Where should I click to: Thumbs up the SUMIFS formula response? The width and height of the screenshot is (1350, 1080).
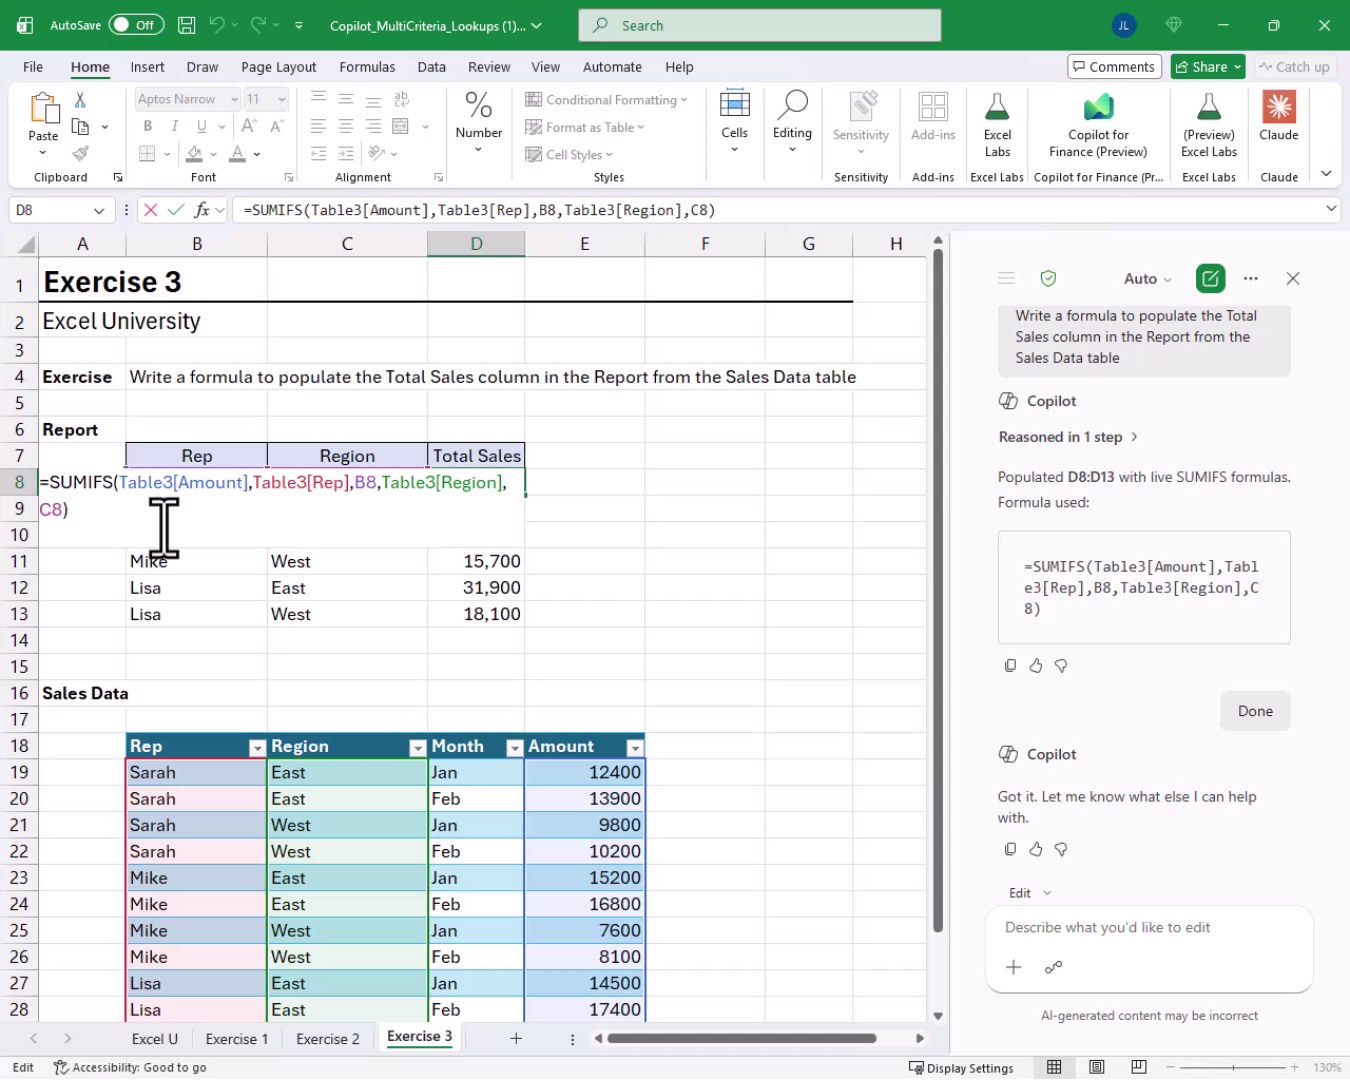coord(1036,666)
